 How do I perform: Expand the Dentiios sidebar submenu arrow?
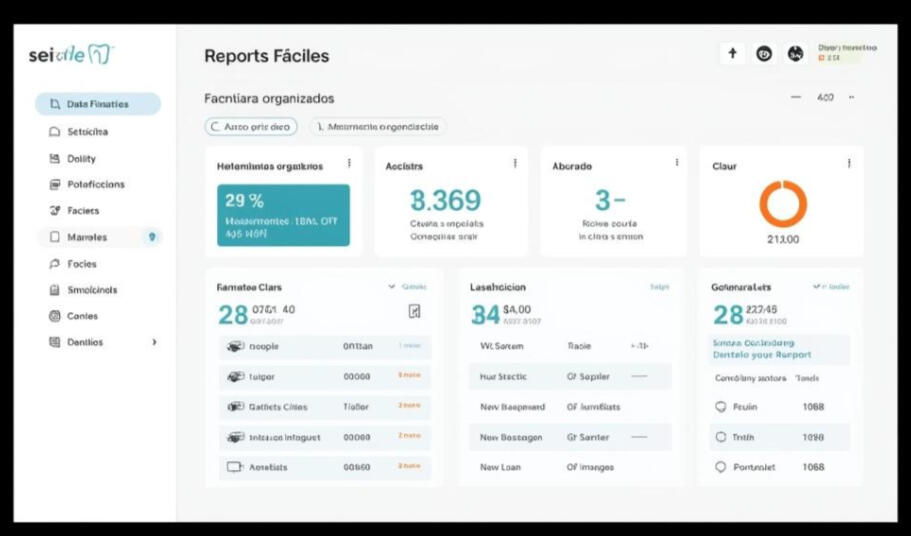[154, 342]
